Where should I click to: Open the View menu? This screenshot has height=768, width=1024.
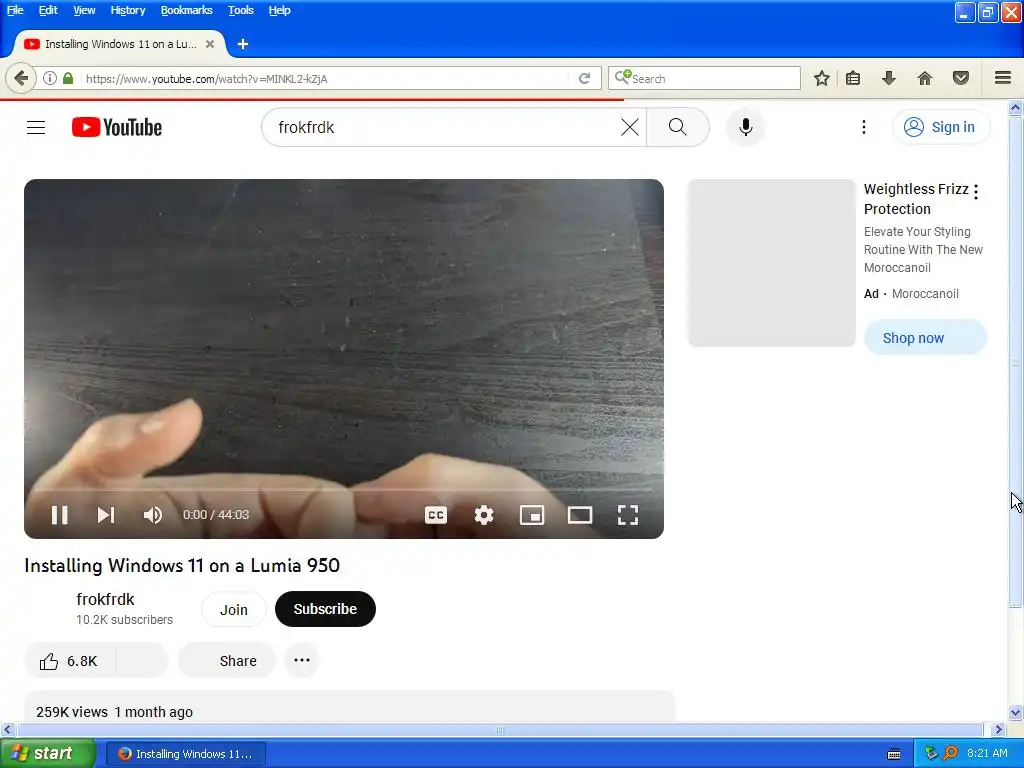[84, 10]
